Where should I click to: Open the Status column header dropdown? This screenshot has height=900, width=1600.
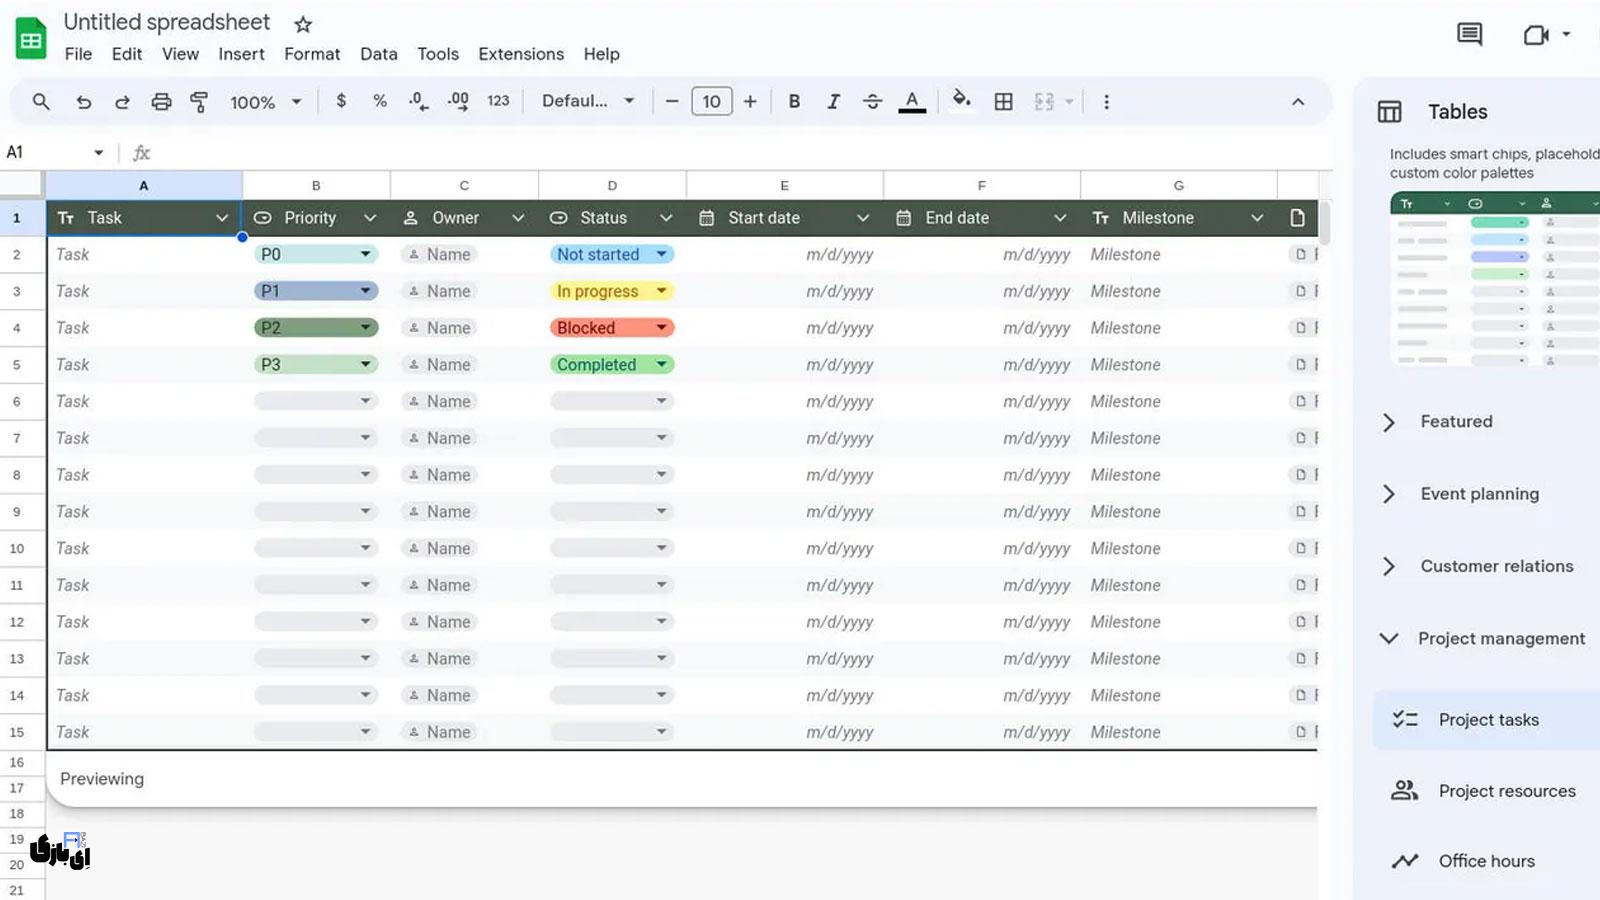[x=666, y=218]
